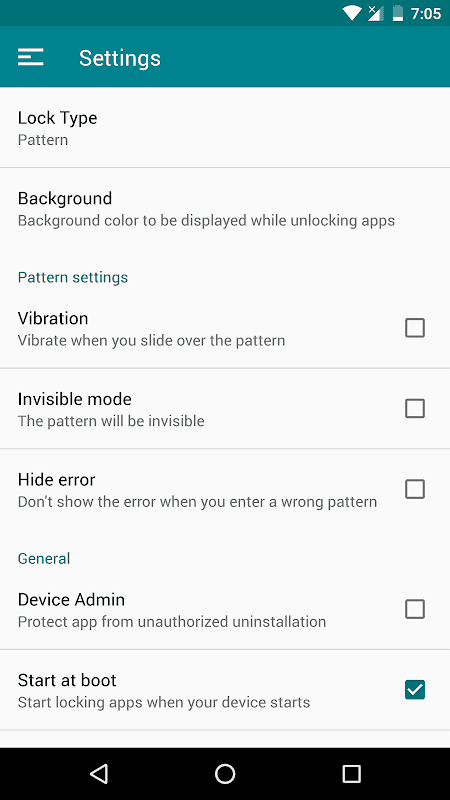This screenshot has width=450, height=800.
Task: Tap the clock showing 7:05
Action: click(426, 13)
